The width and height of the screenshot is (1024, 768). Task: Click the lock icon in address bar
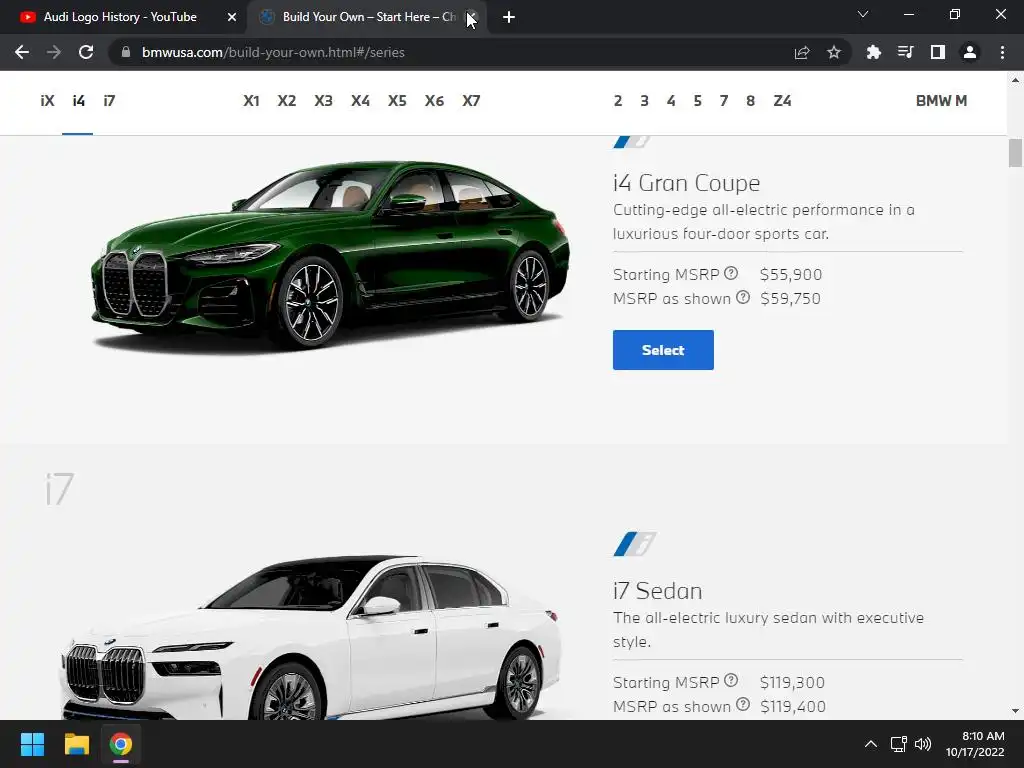126,52
